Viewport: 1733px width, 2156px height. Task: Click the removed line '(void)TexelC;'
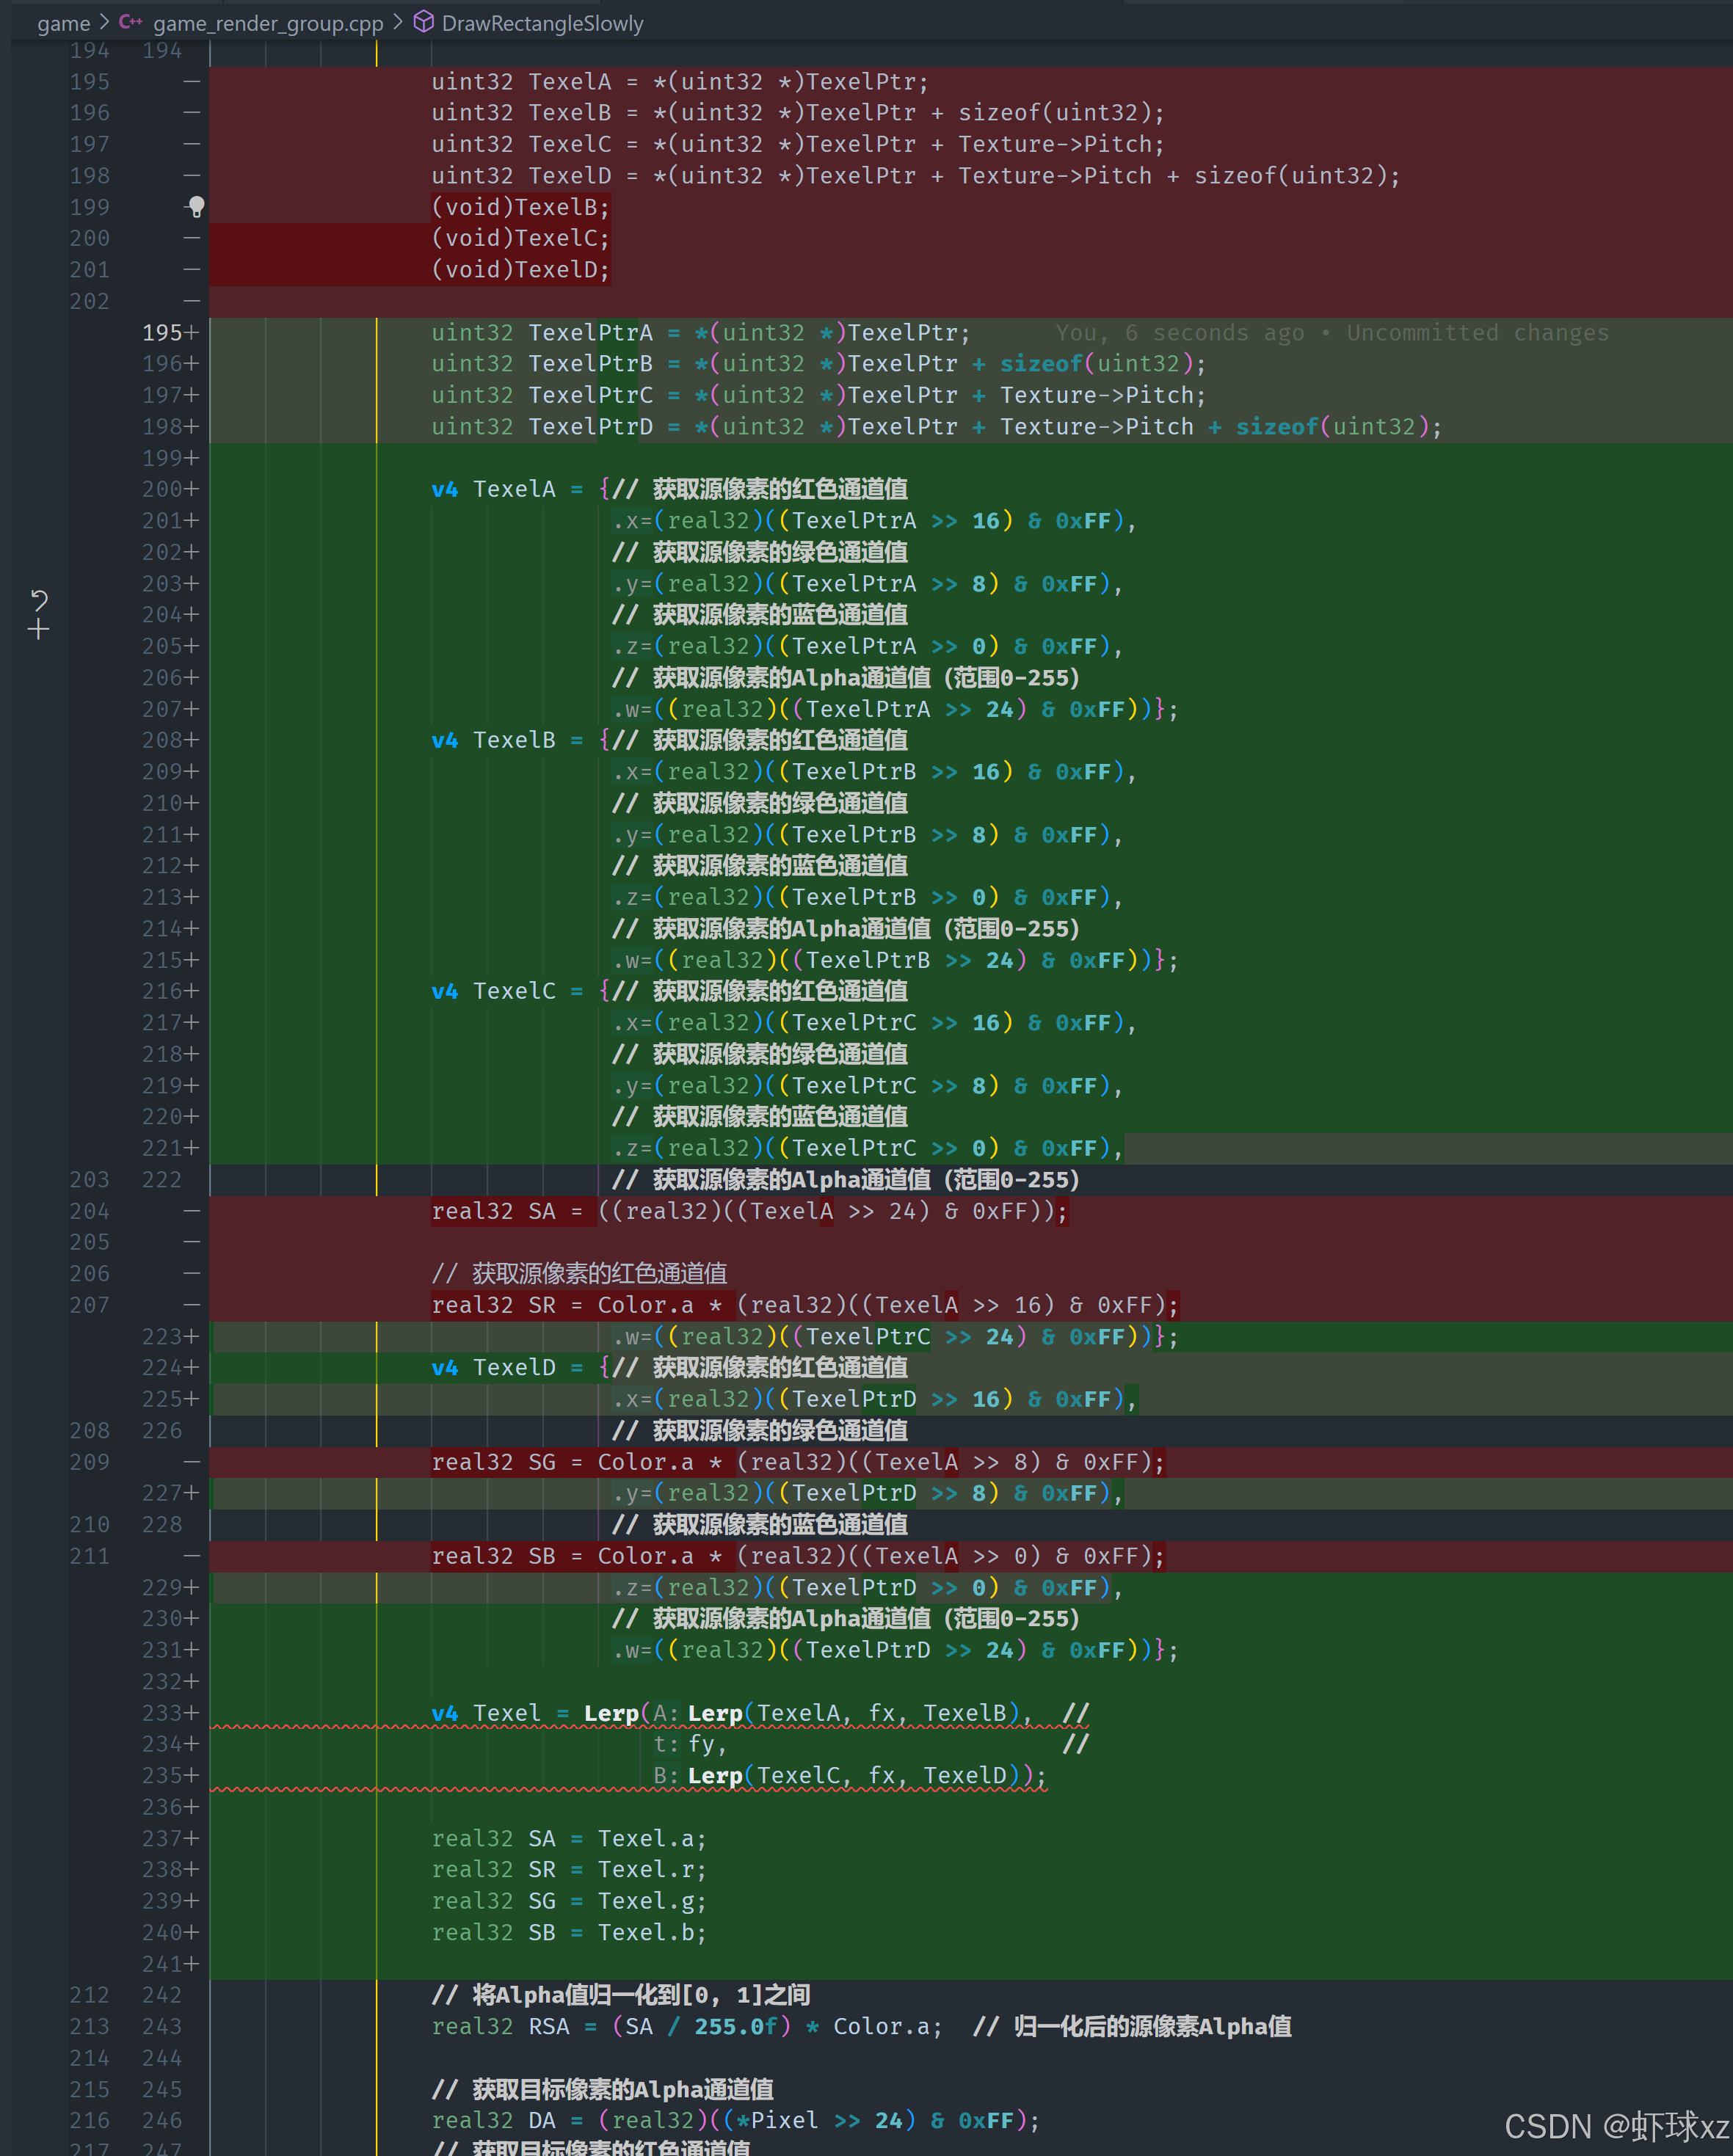[x=520, y=238]
